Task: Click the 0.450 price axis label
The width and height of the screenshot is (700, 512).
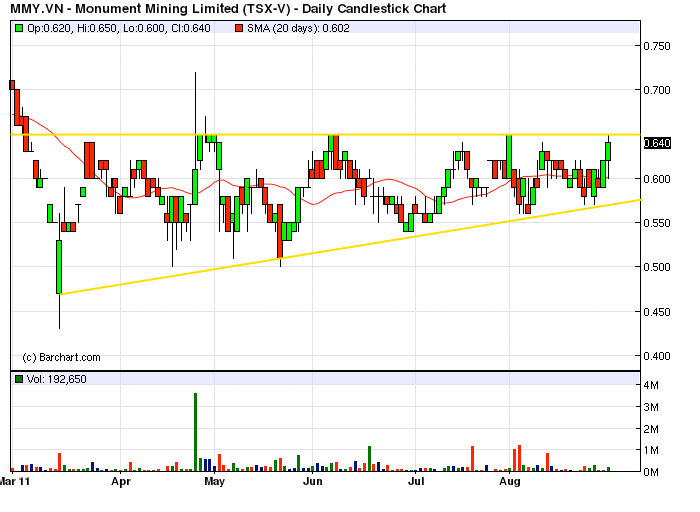Action: 657,312
